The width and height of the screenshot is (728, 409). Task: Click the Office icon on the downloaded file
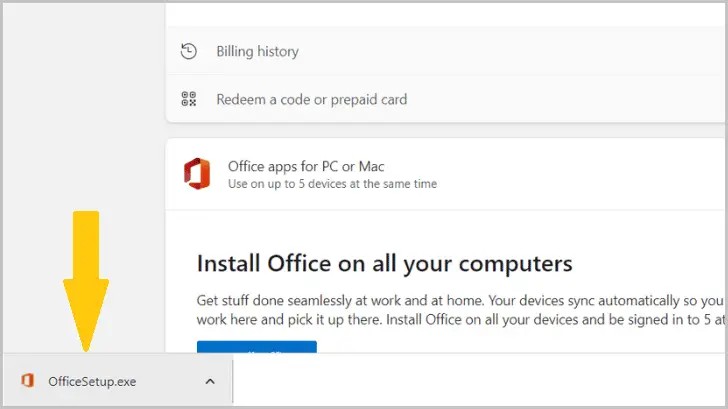click(x=28, y=381)
